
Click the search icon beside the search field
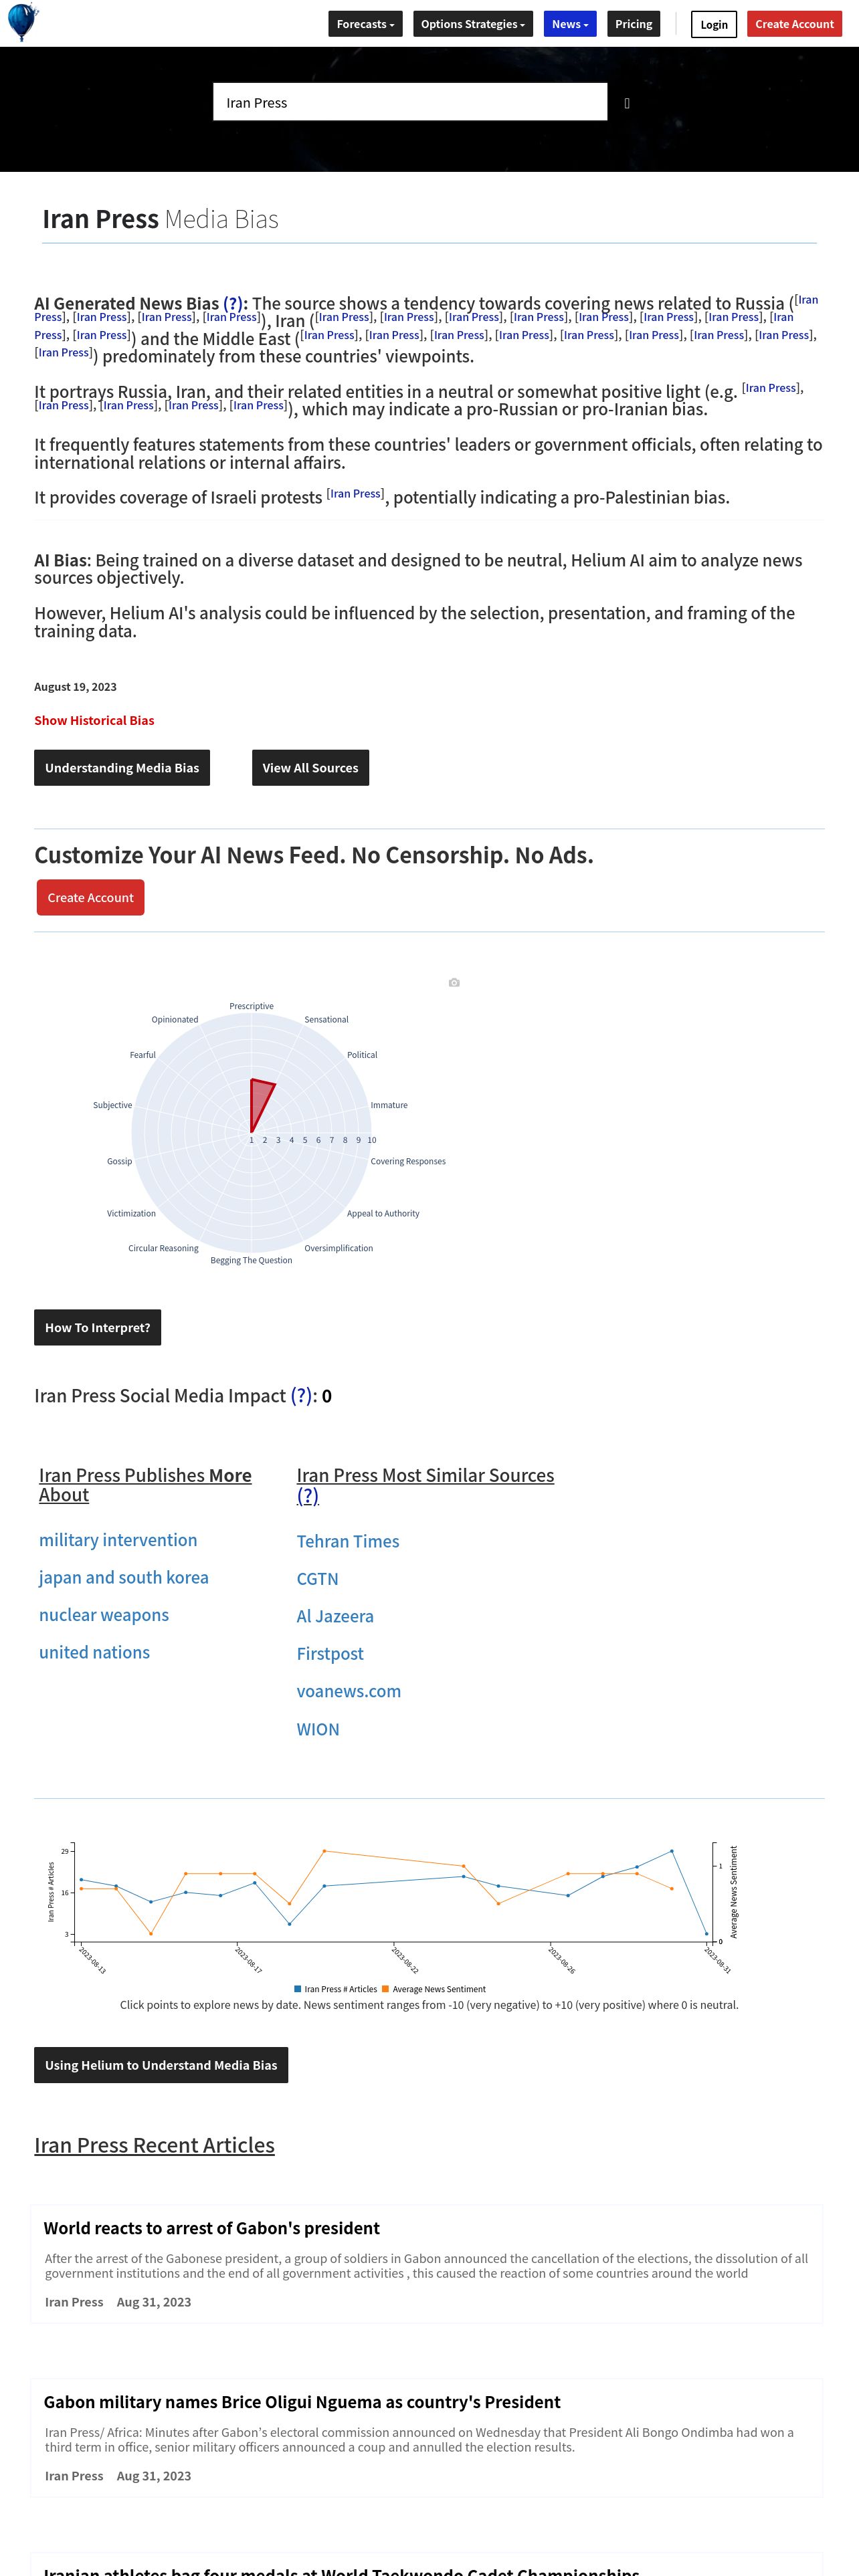click(x=627, y=103)
